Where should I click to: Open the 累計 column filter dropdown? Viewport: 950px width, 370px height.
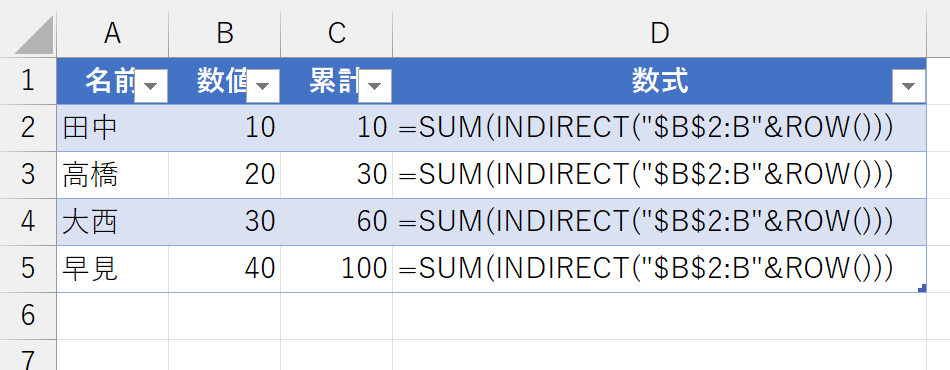click(375, 87)
